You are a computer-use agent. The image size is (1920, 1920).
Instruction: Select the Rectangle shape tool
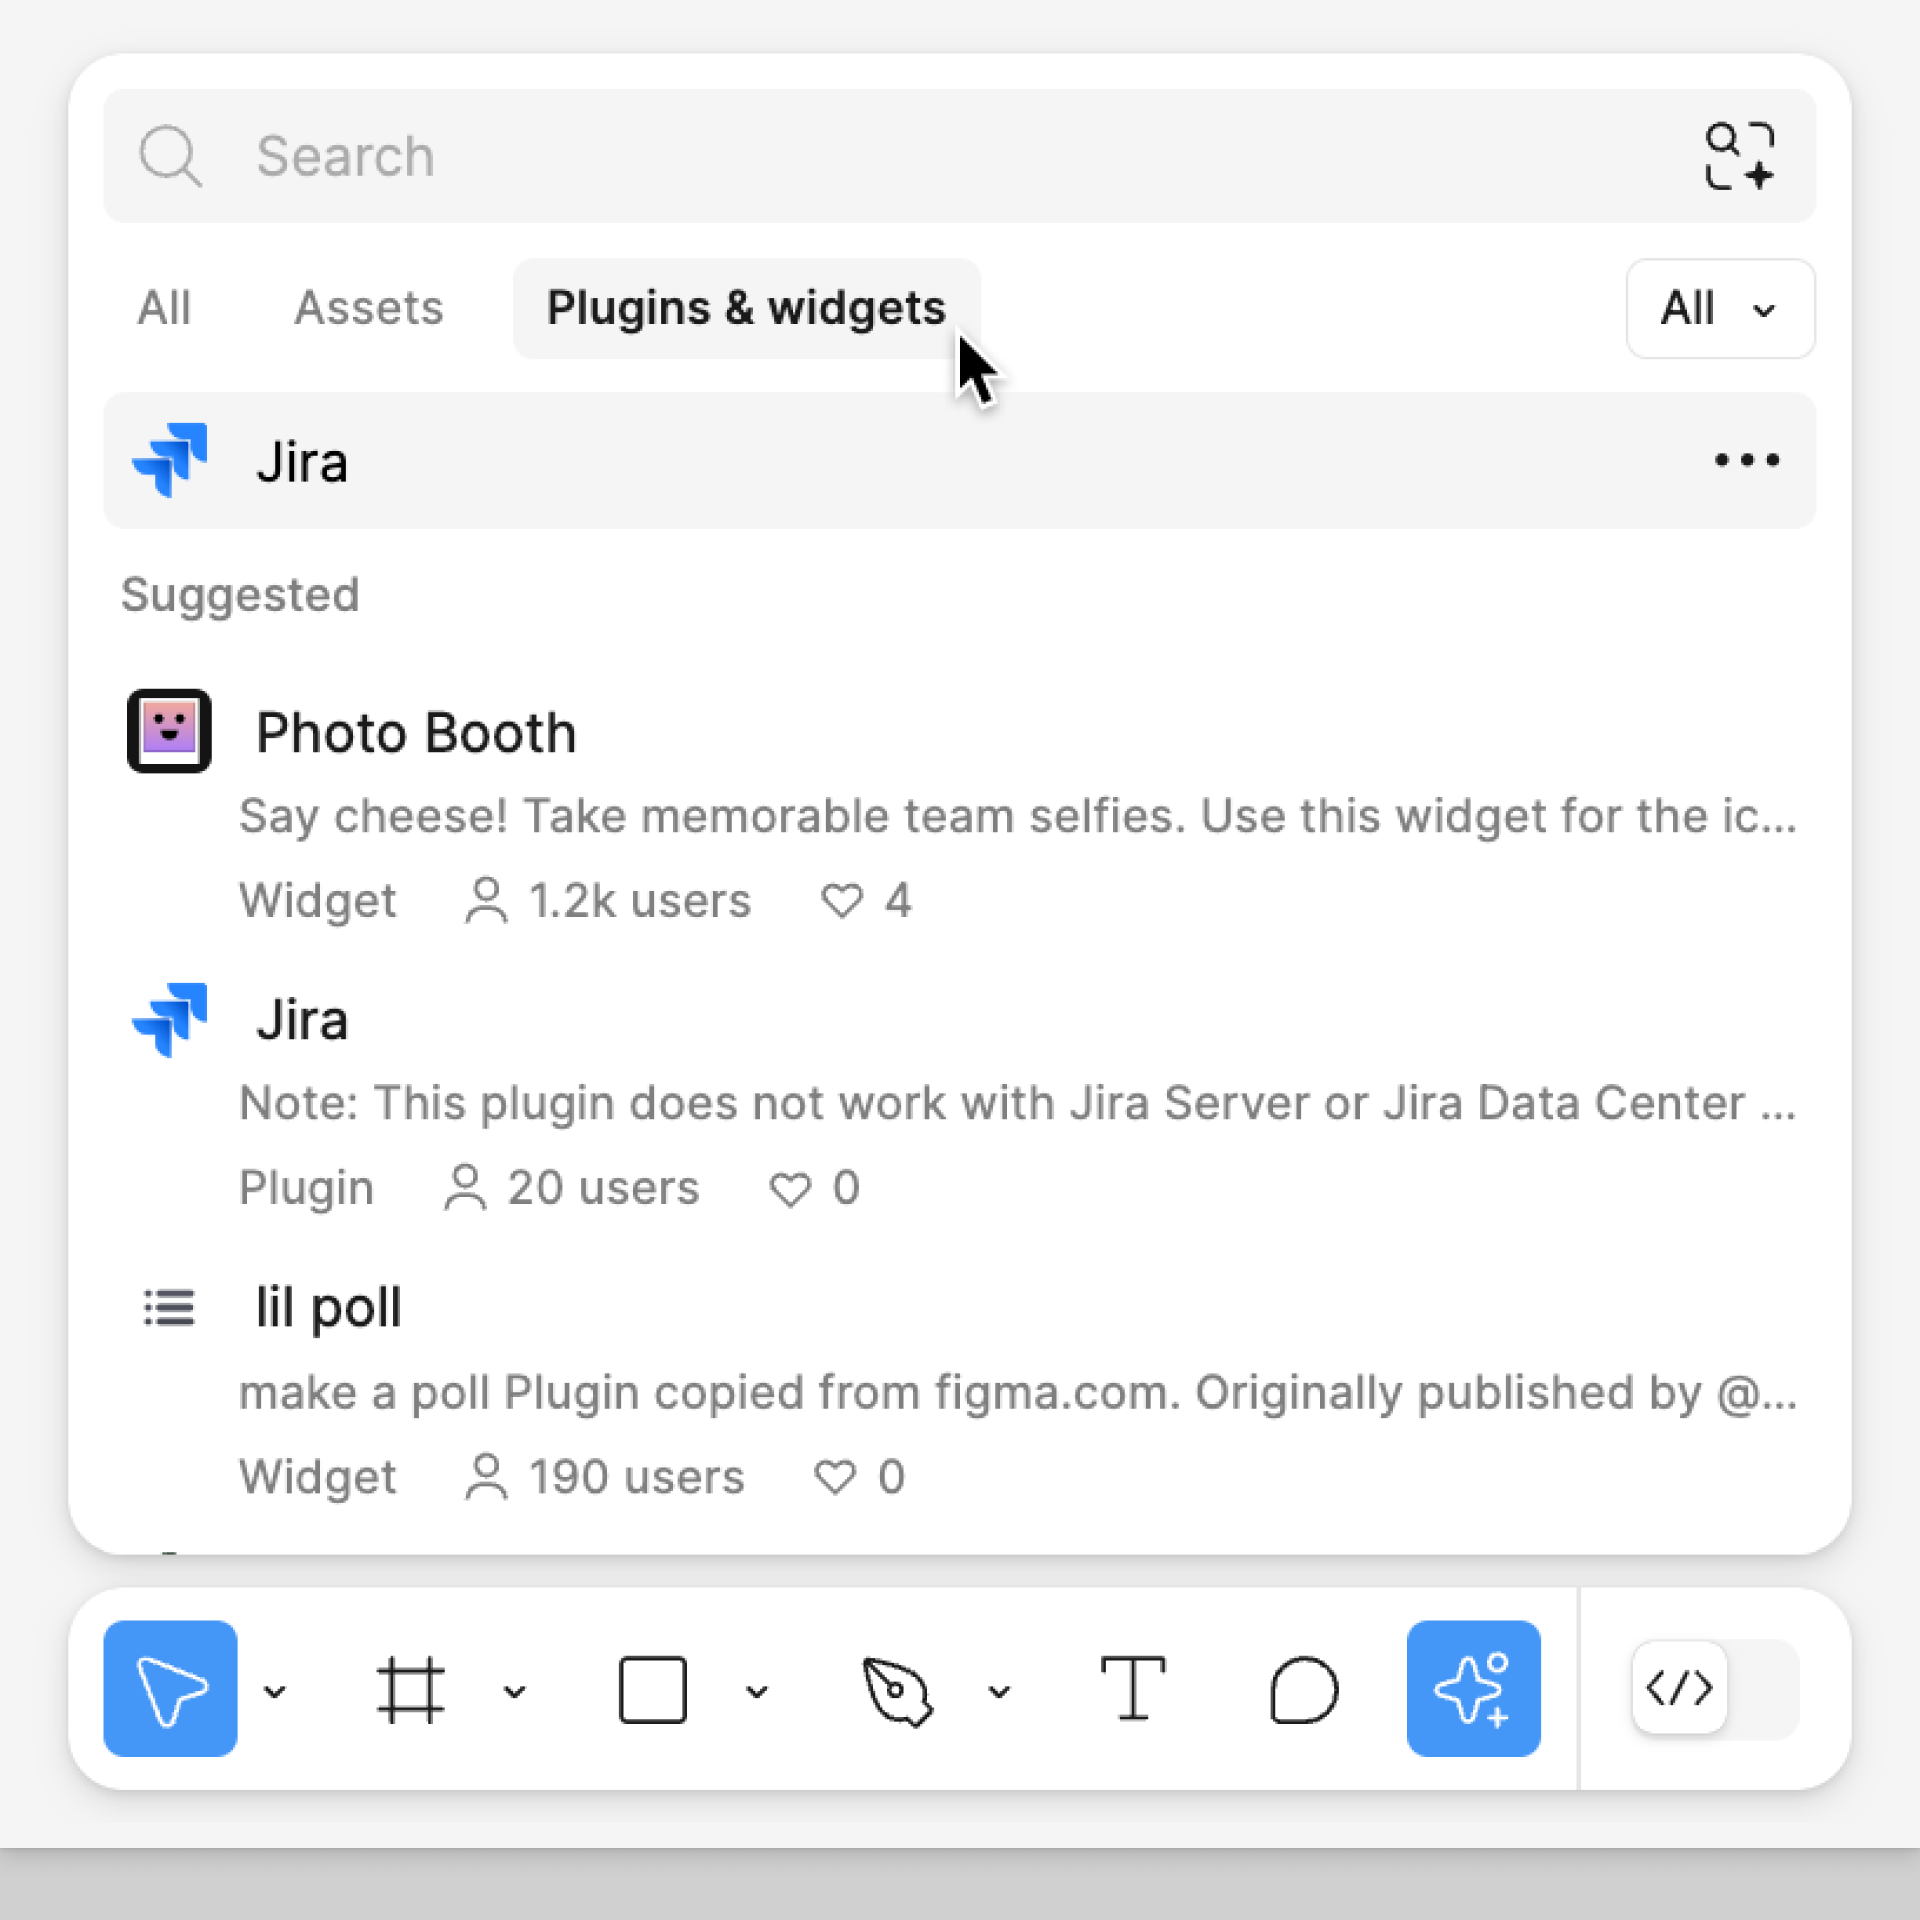pos(652,1690)
